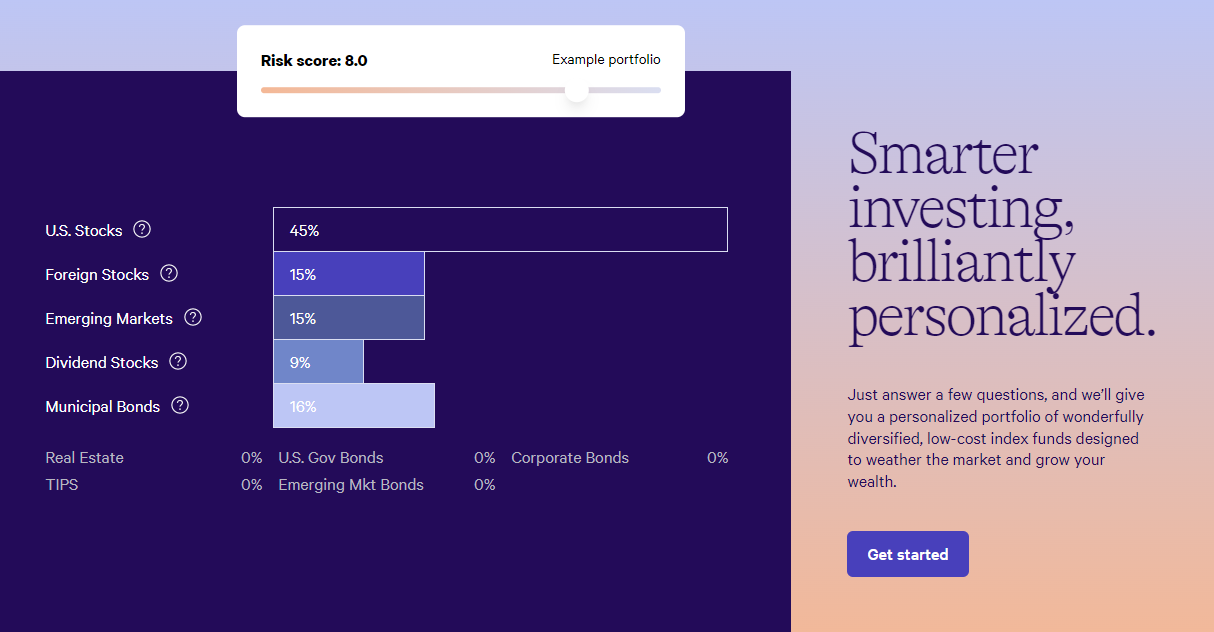Open the Emerging Markets help icon
Viewport: 1214px width, 632px height.
click(x=193, y=317)
